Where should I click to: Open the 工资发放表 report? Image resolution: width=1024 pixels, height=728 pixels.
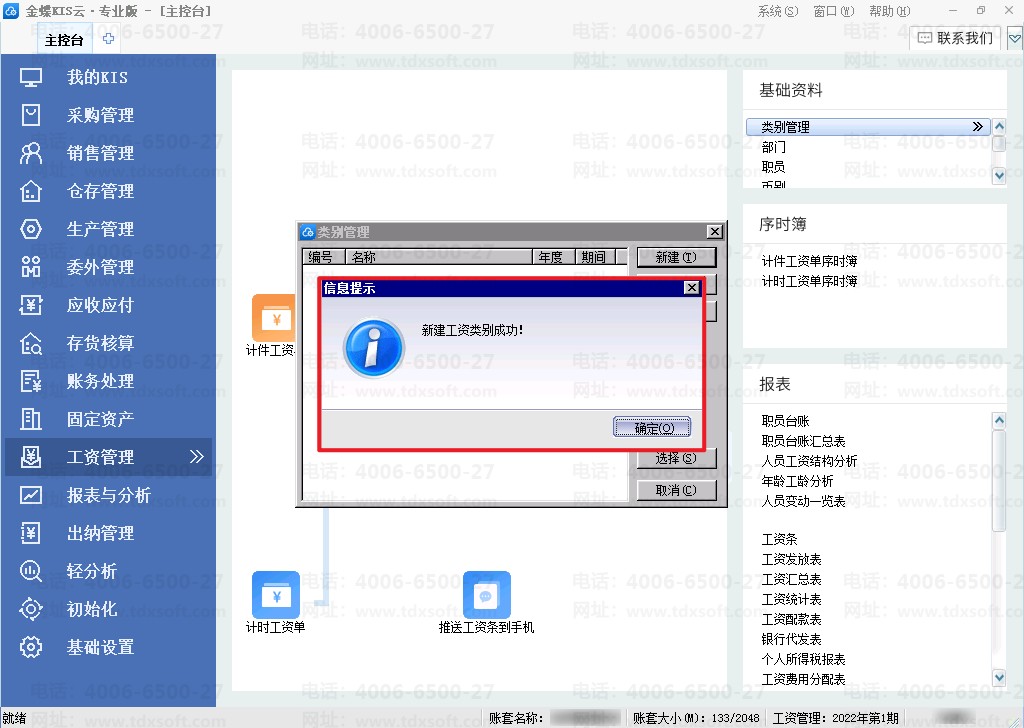(x=792, y=560)
